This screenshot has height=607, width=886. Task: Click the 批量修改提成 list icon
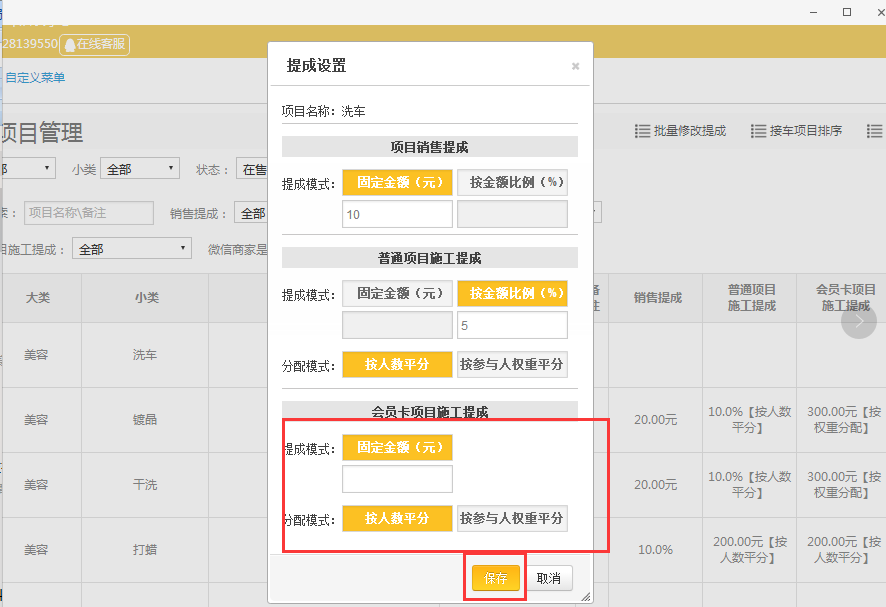click(643, 131)
